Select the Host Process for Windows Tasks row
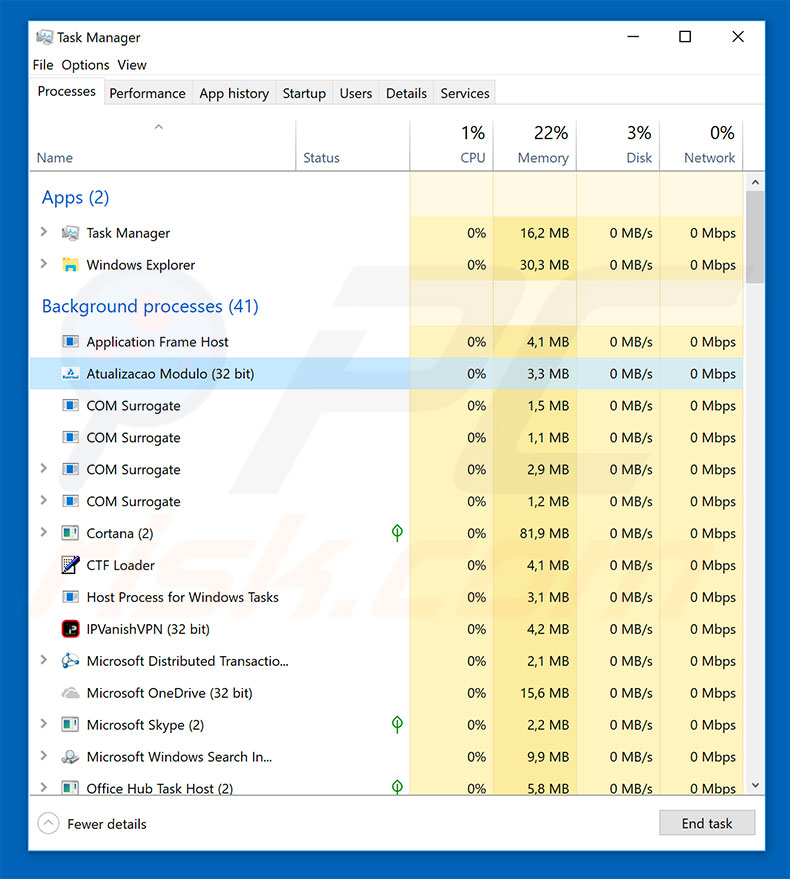This screenshot has height=879, width=790. (182, 597)
